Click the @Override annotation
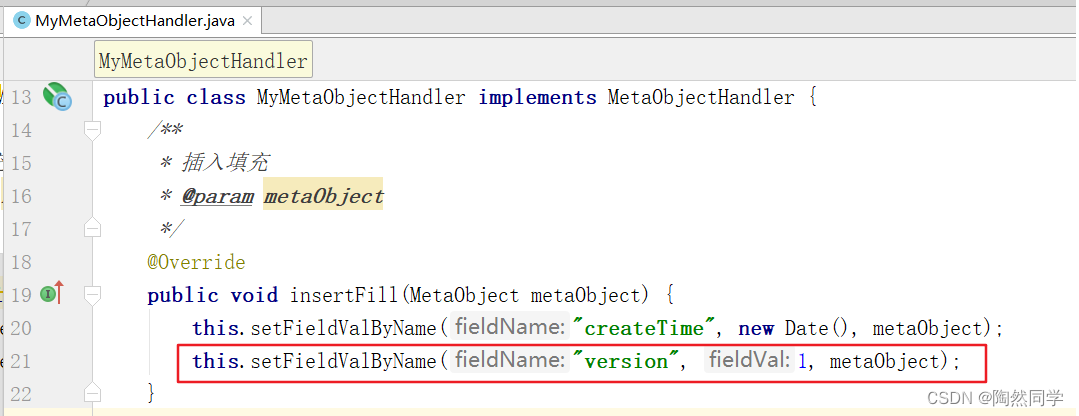 pyautogui.click(x=195, y=262)
